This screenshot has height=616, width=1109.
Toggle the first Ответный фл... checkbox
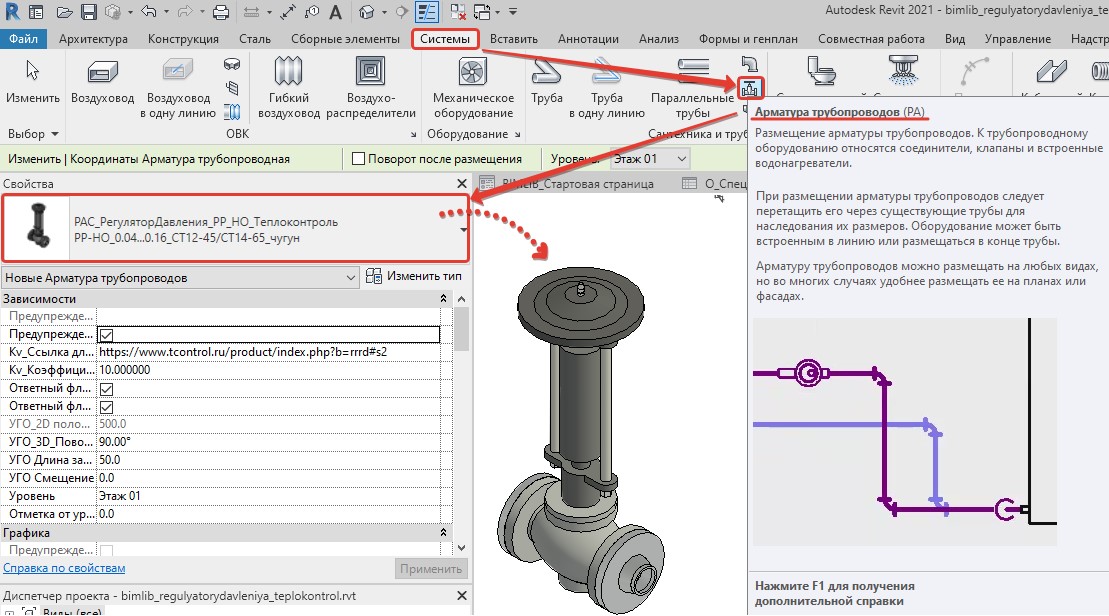pyautogui.click(x=106, y=388)
